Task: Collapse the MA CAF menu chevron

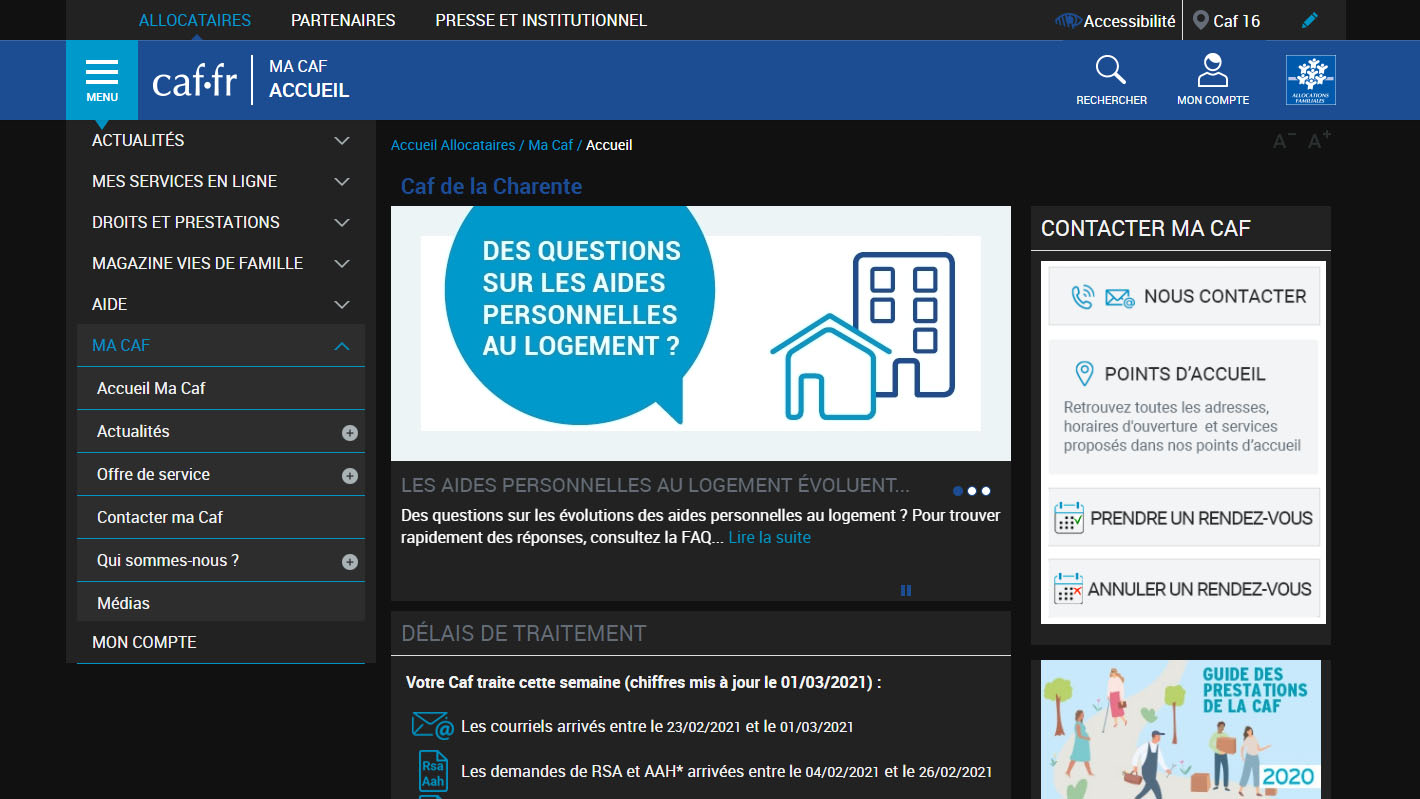Action: point(342,346)
